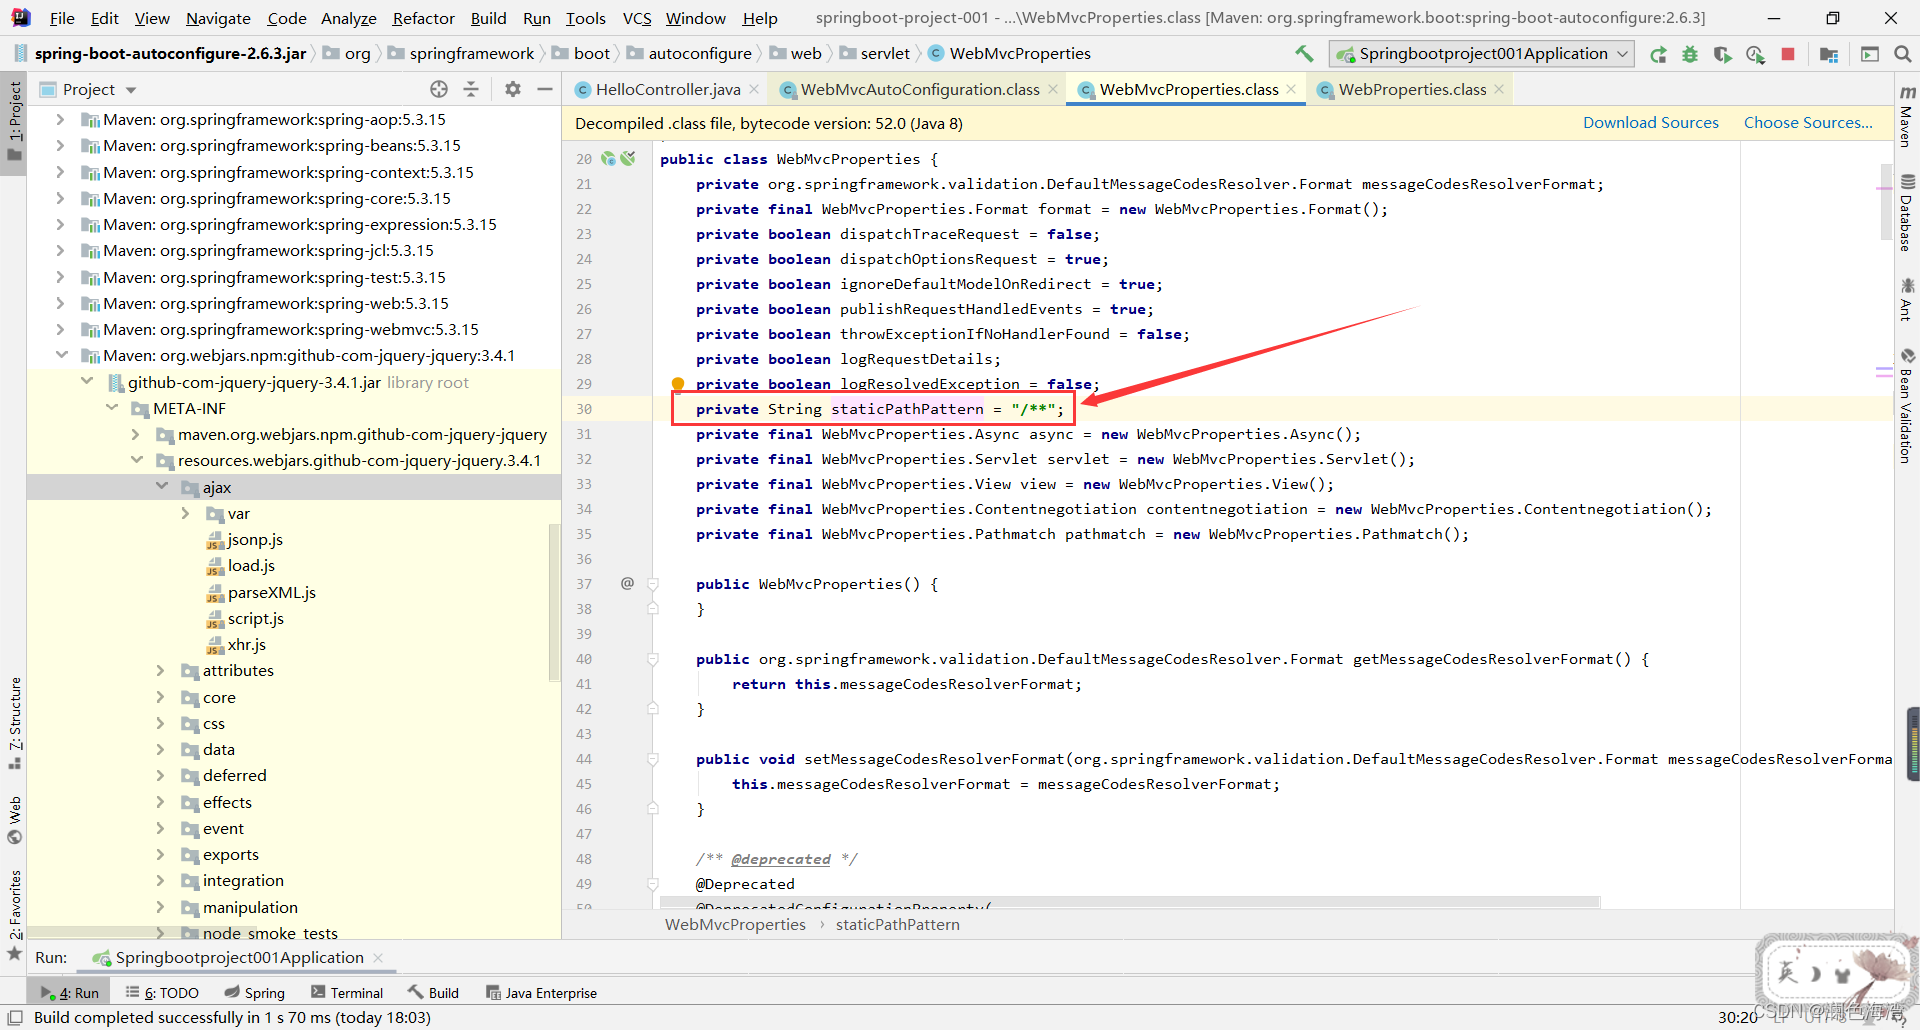Switch to WebProperties.class tab
The width and height of the screenshot is (1920, 1030).
pos(1411,89)
